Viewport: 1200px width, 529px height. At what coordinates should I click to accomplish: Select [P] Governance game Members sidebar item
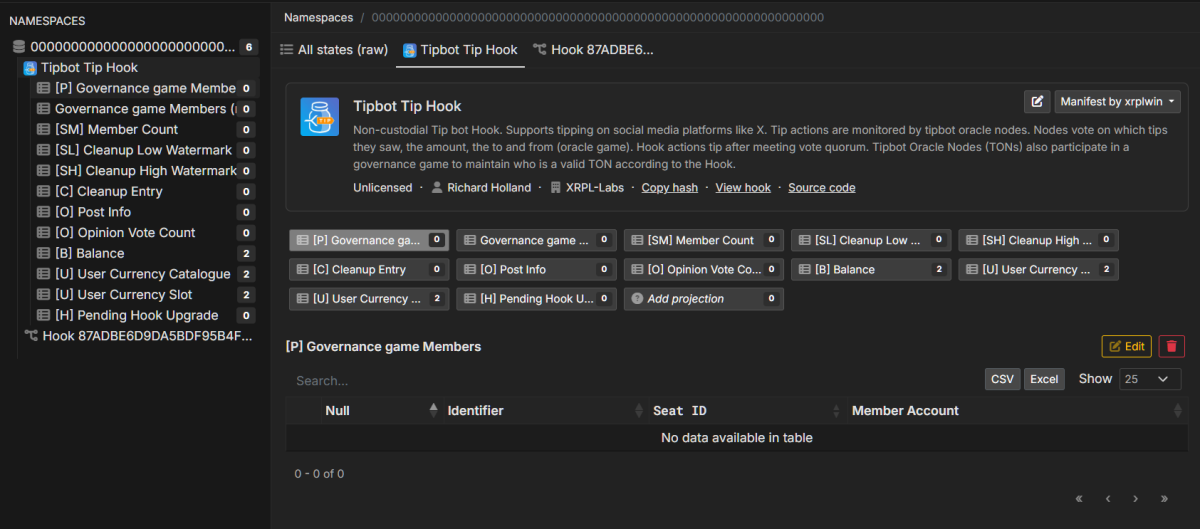click(x=146, y=88)
